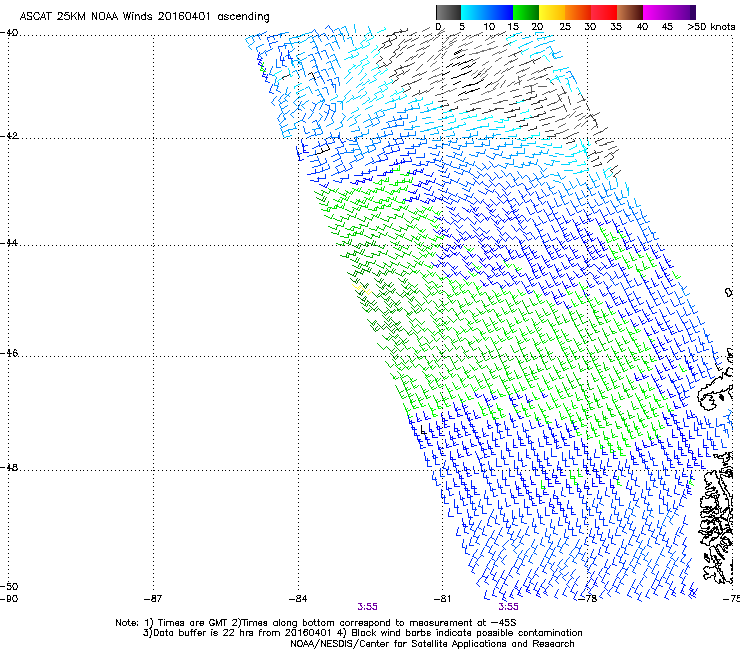This screenshot has width=740, height=650.
Task: Click the left purple '3:55' time label
Action: coord(367,607)
